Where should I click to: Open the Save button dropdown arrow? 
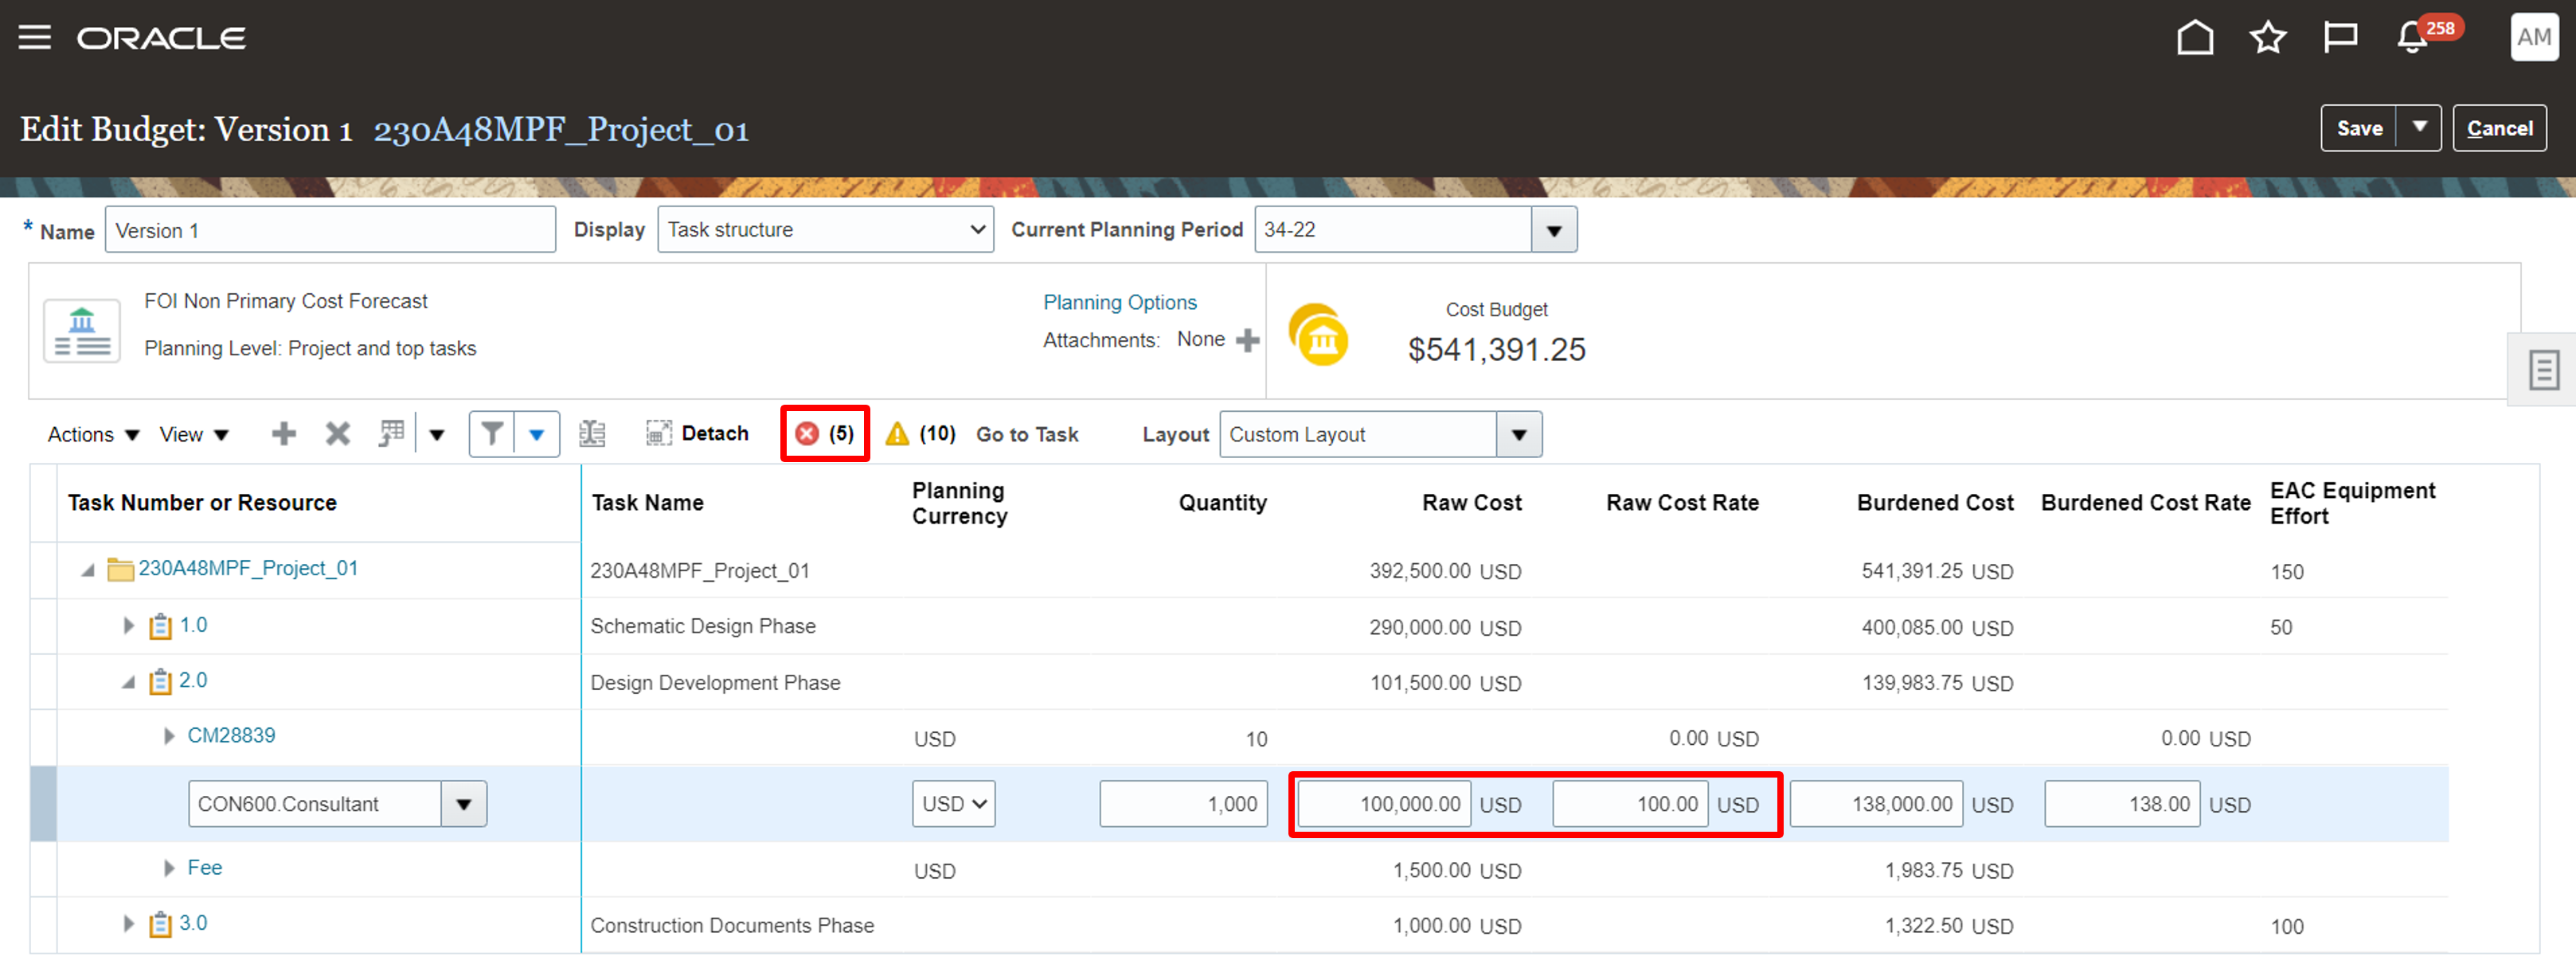pyautogui.click(x=2419, y=128)
